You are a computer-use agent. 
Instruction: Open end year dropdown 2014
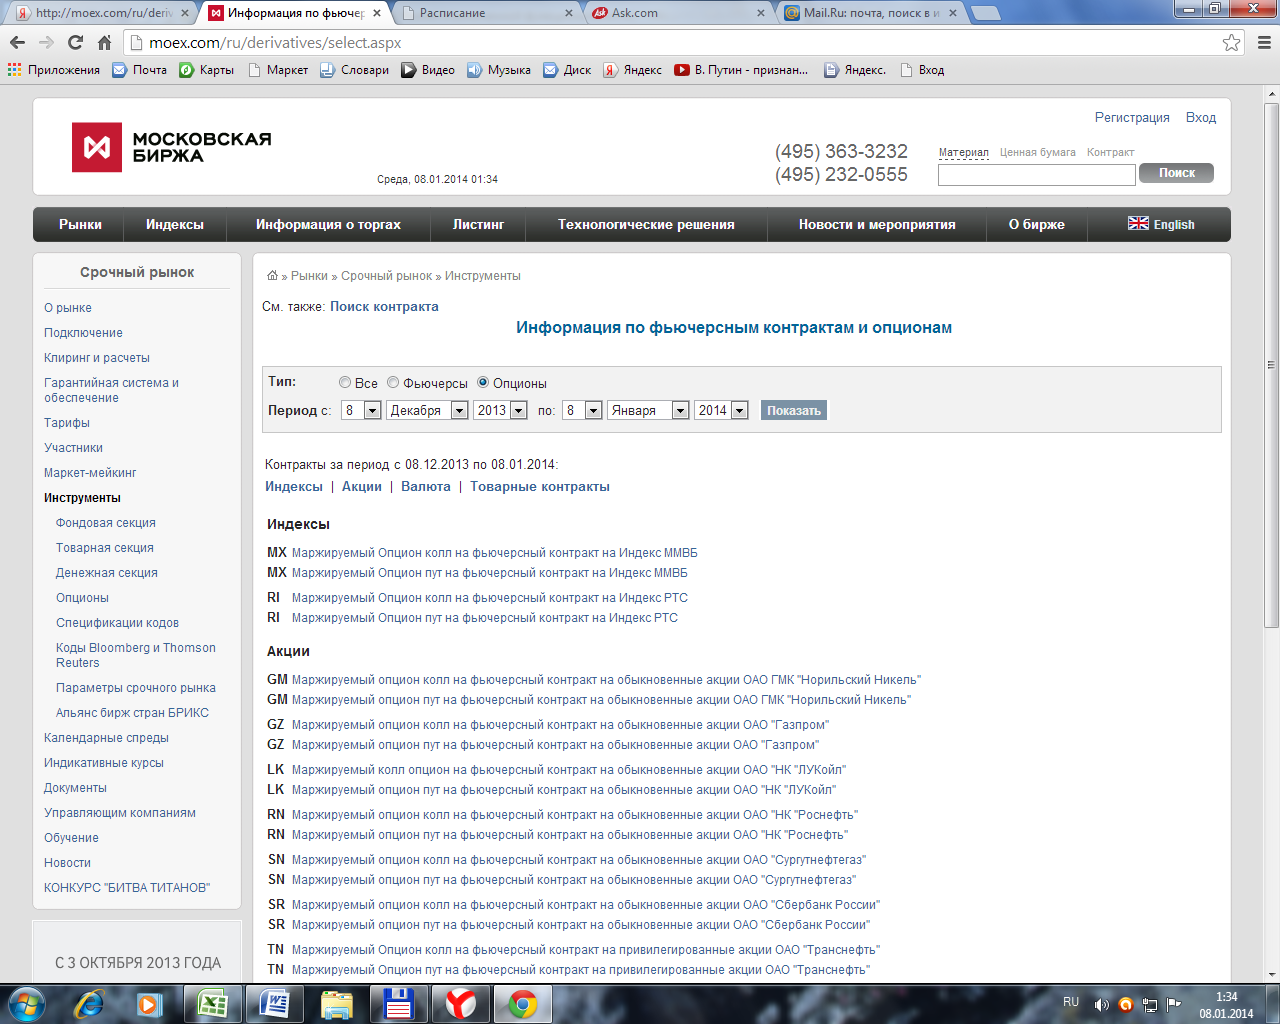point(722,410)
